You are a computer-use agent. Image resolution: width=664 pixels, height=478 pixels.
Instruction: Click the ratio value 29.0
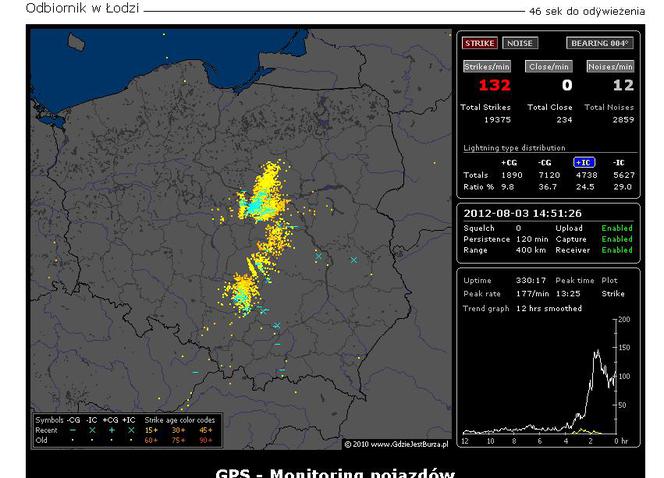(x=622, y=187)
